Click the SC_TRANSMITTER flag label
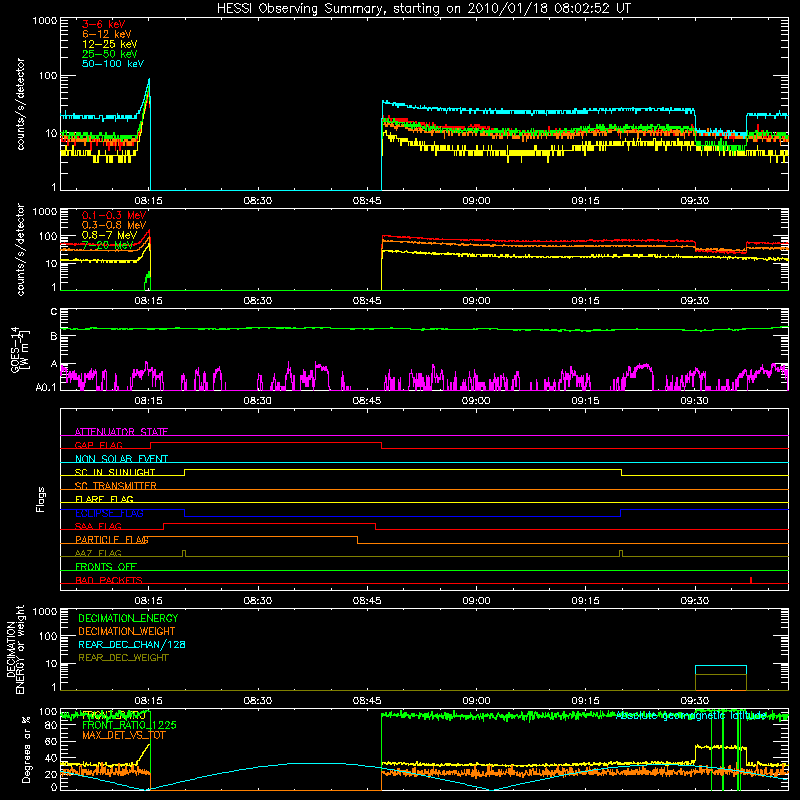This screenshot has height=800, width=800. [x=116, y=486]
